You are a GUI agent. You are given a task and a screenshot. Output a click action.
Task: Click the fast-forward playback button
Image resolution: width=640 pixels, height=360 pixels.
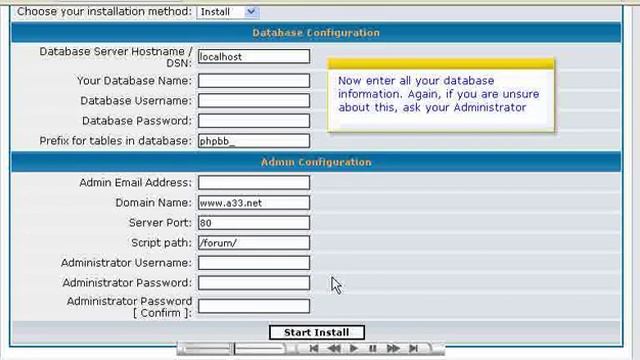pyautogui.click(x=393, y=349)
